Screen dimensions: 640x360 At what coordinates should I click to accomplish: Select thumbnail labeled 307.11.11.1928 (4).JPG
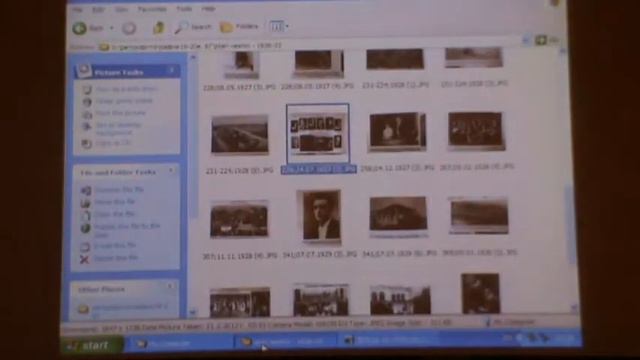tap(239, 220)
